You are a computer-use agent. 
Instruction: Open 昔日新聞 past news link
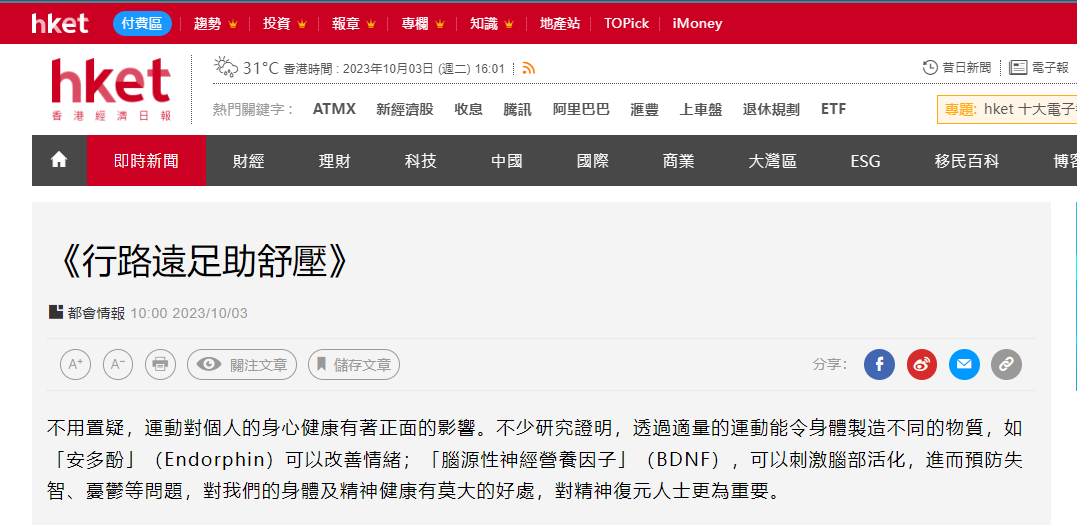click(x=957, y=67)
